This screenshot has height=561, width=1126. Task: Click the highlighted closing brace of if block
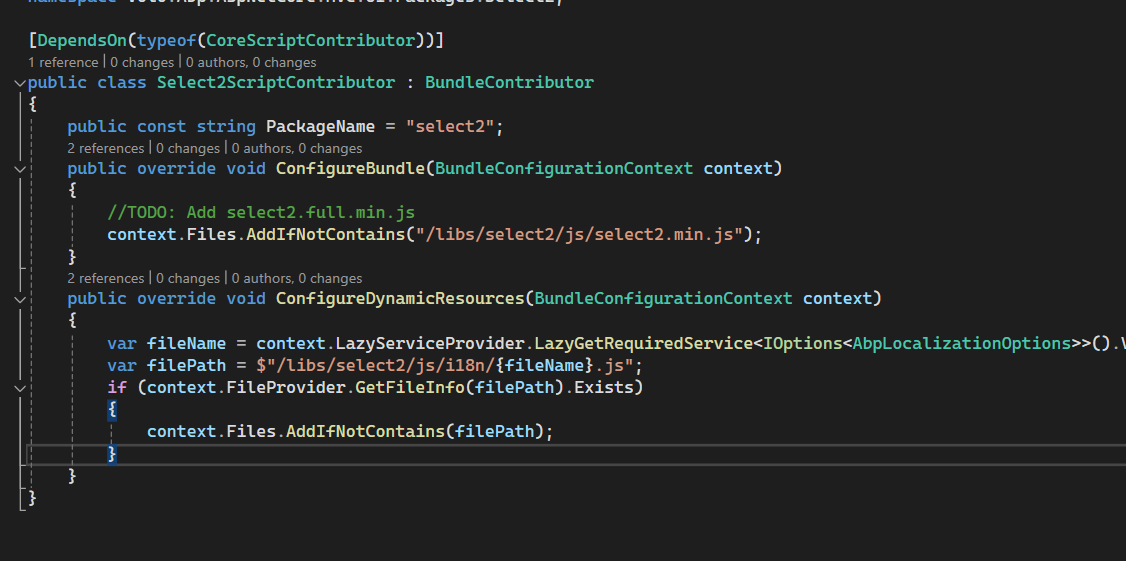point(112,453)
